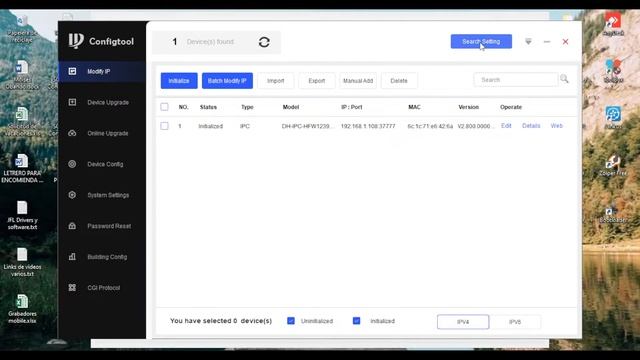Click the Initialize button
The width and height of the screenshot is (640, 360).
179,81
